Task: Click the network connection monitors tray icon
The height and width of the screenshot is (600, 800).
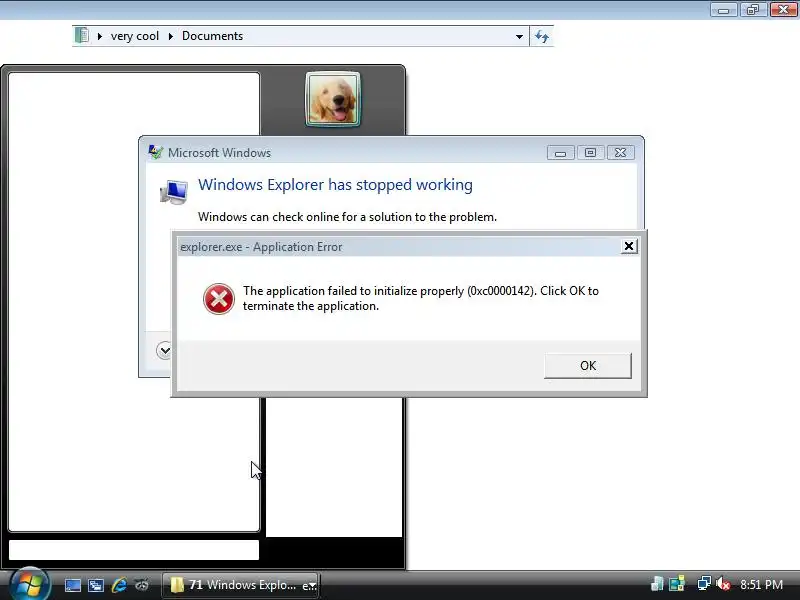Action: (x=704, y=584)
